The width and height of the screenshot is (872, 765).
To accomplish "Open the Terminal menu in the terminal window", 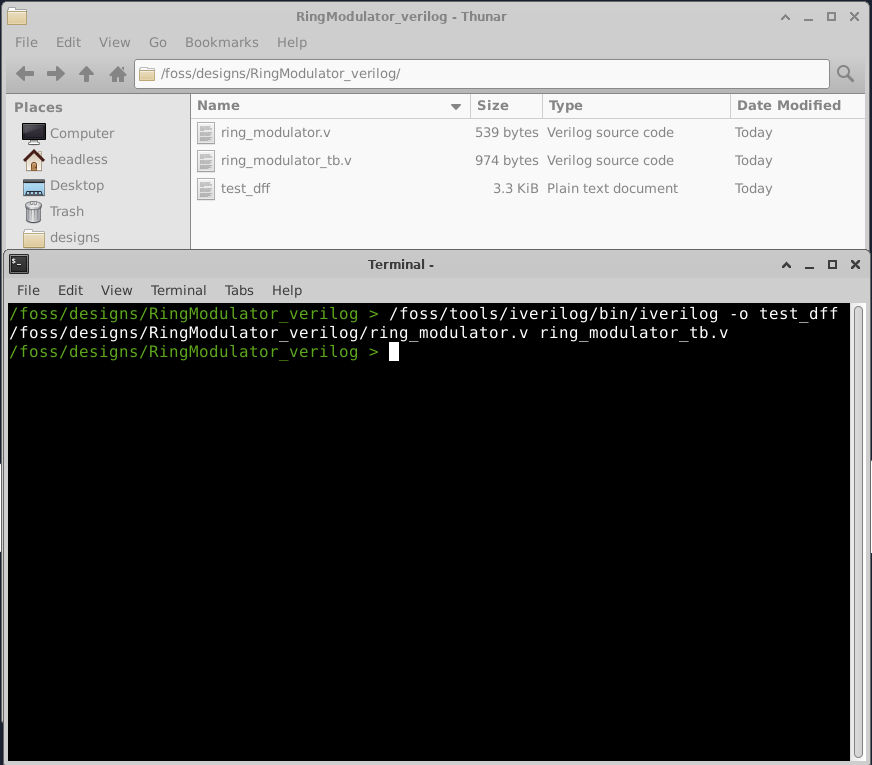I will pos(178,290).
